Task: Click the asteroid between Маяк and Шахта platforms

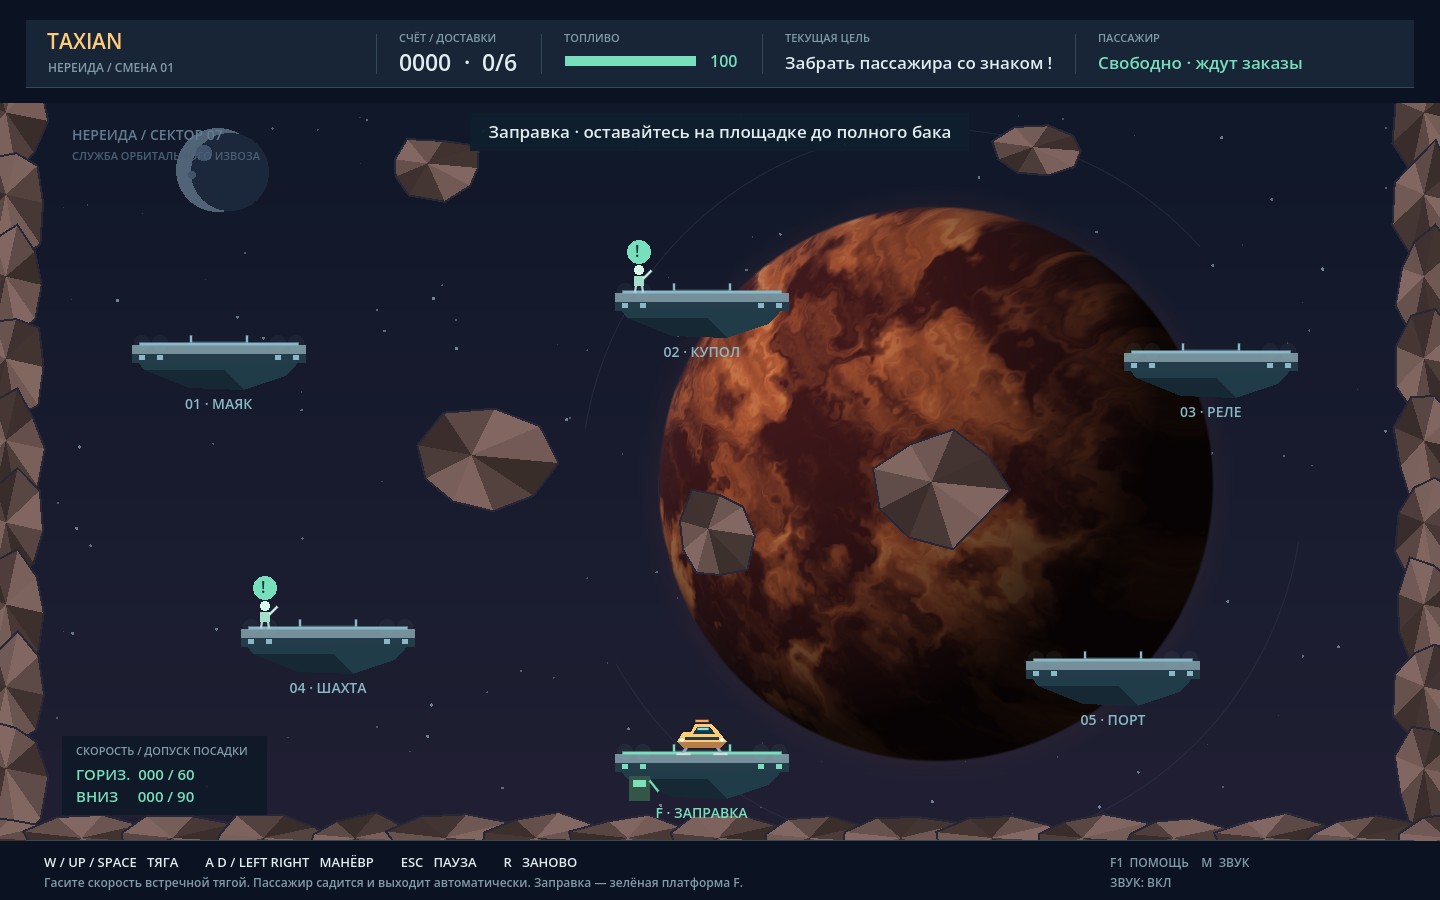Action: (487, 459)
